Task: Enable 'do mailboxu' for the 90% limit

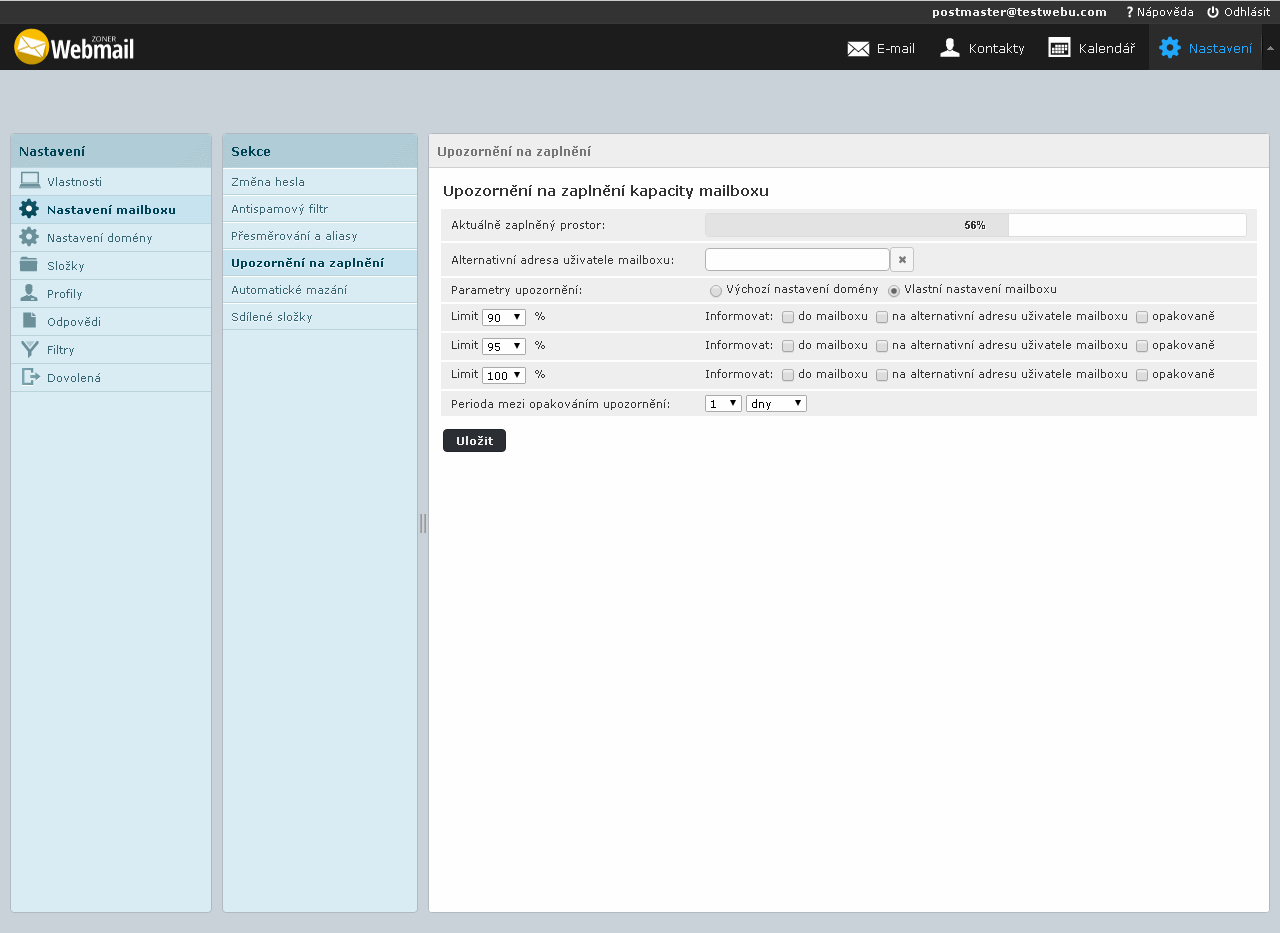Action: [x=788, y=317]
